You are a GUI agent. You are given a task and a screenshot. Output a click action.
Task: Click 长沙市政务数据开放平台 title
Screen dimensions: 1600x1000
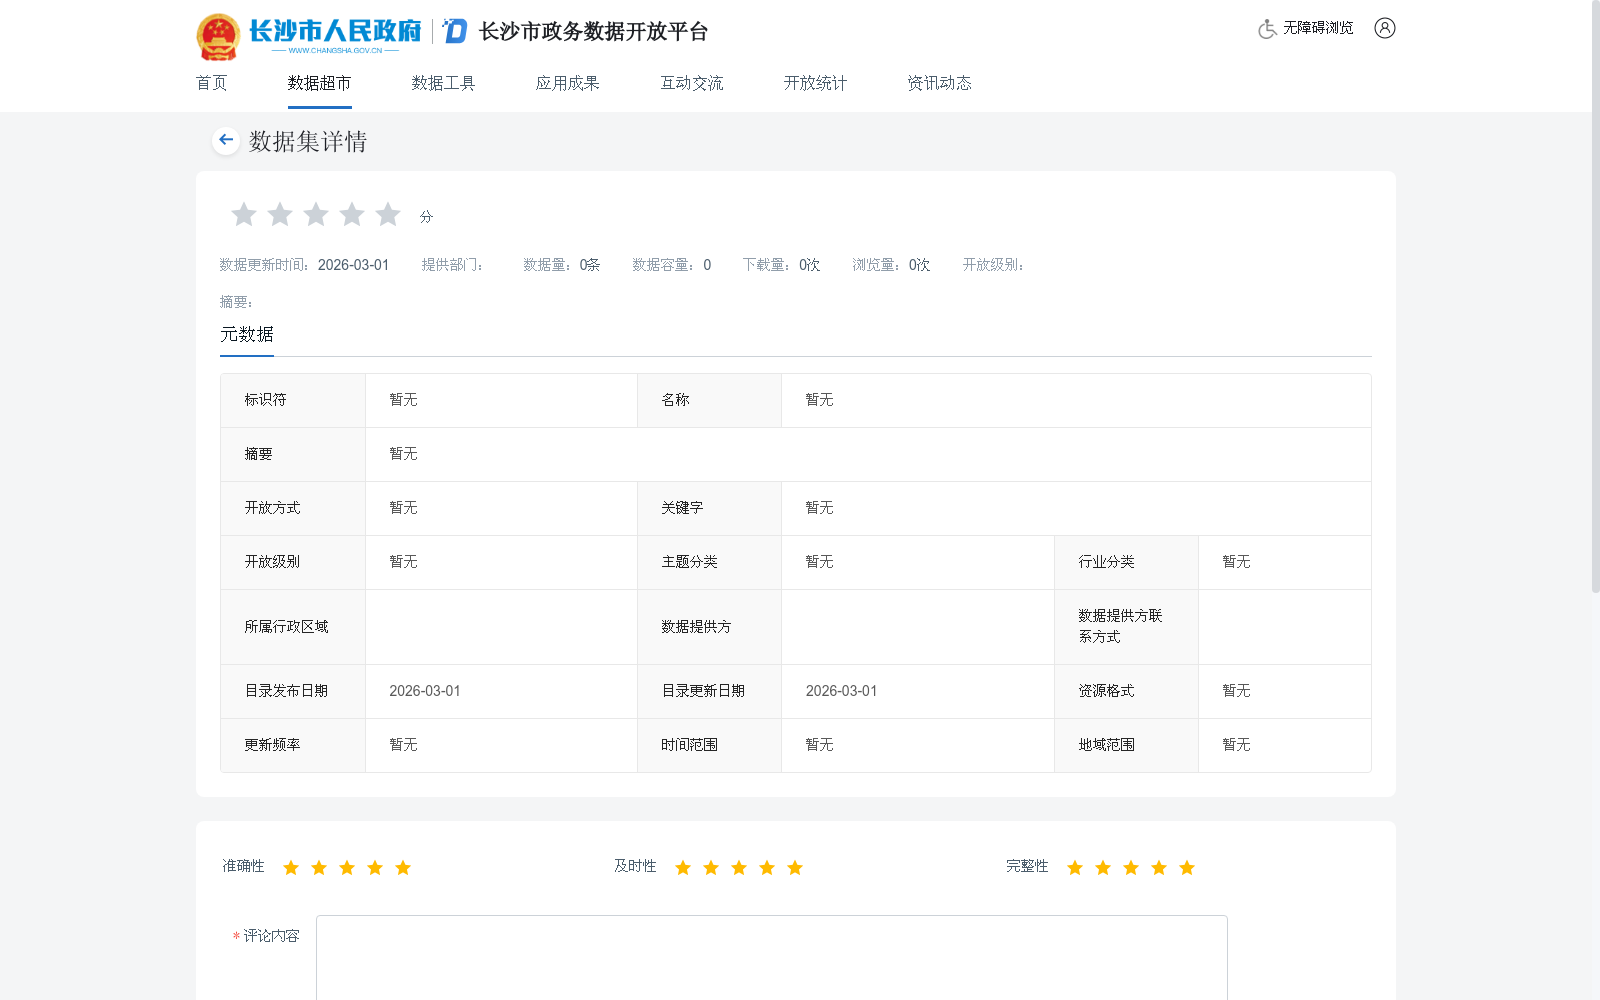coord(594,31)
